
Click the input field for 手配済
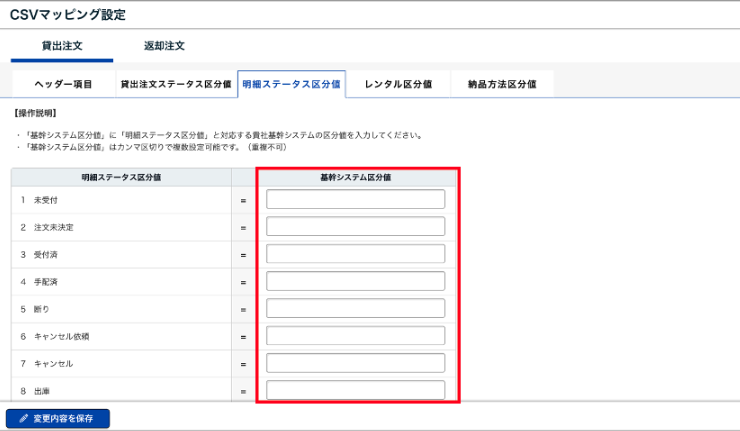[355, 281]
